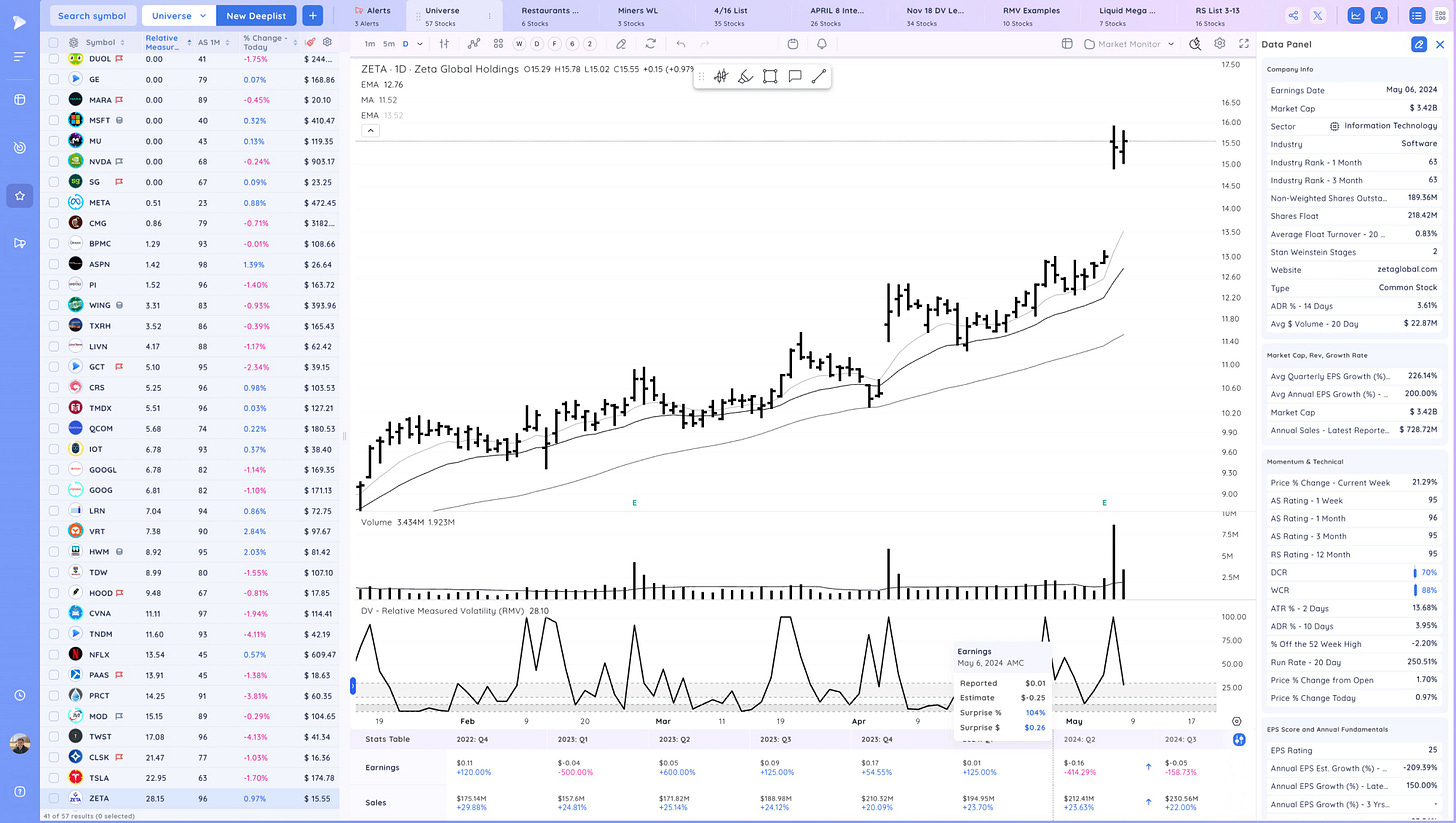Switch to the RS List 3-13 tab
The height and width of the screenshot is (823, 1456).
(1217, 16)
